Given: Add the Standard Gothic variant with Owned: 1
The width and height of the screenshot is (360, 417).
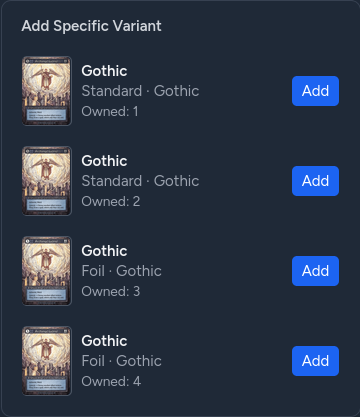Looking at the screenshot, I should pos(315,91).
